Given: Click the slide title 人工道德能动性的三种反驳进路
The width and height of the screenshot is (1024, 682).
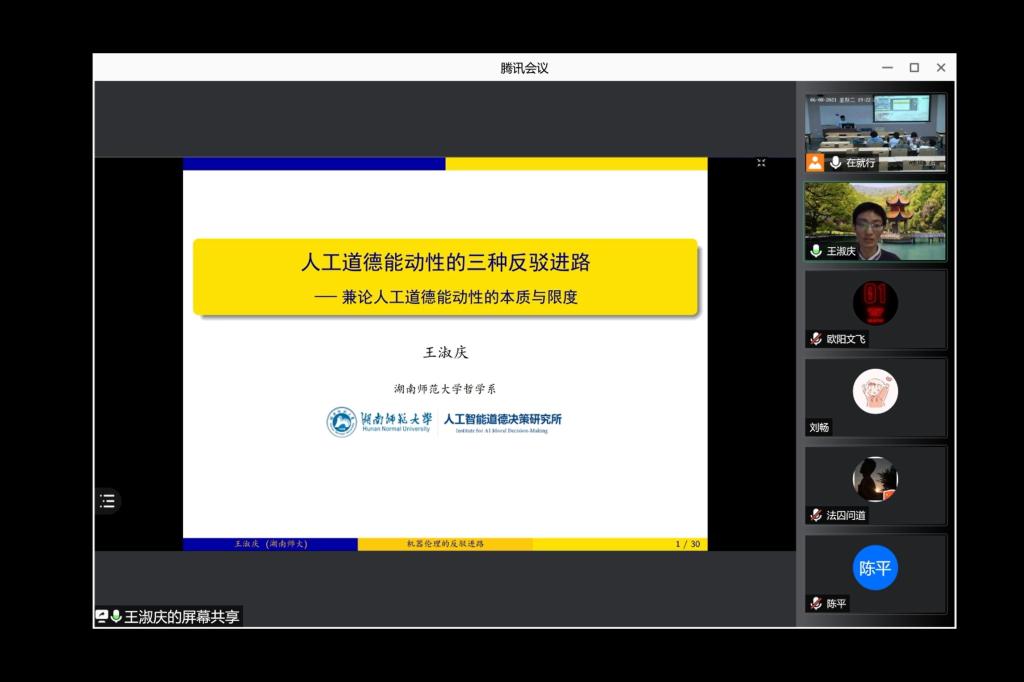Looking at the screenshot, I should click(x=445, y=263).
